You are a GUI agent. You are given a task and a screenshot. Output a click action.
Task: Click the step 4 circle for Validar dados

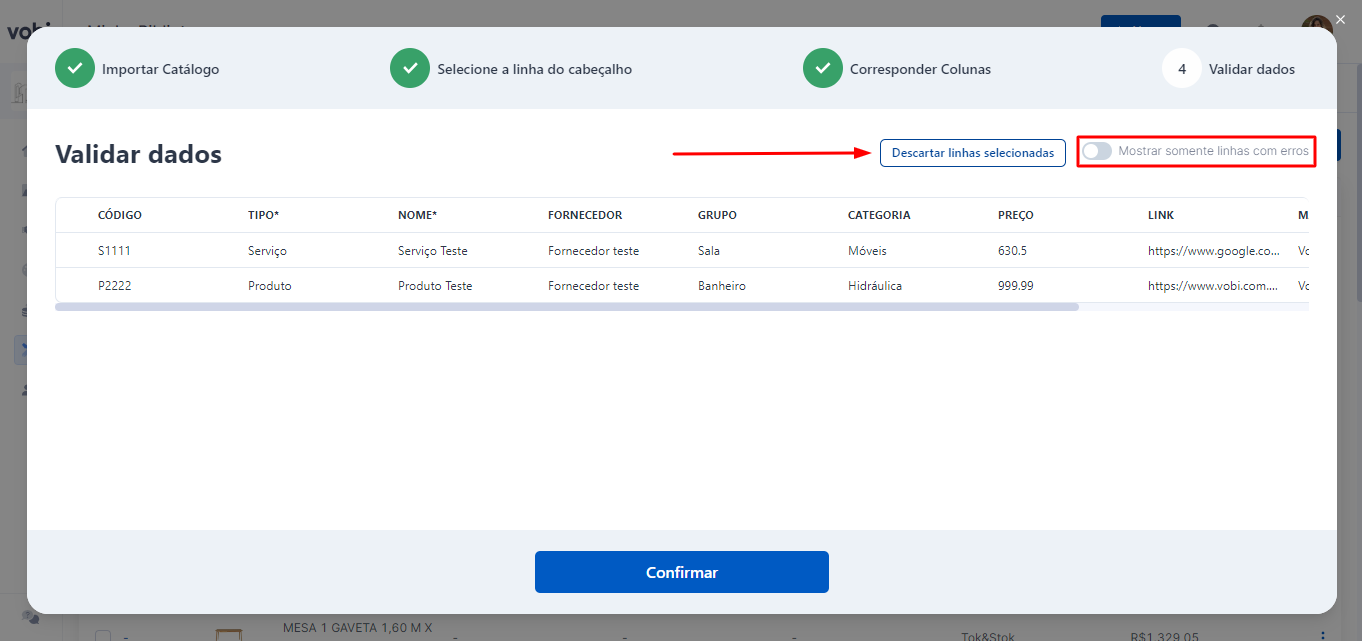(1182, 68)
